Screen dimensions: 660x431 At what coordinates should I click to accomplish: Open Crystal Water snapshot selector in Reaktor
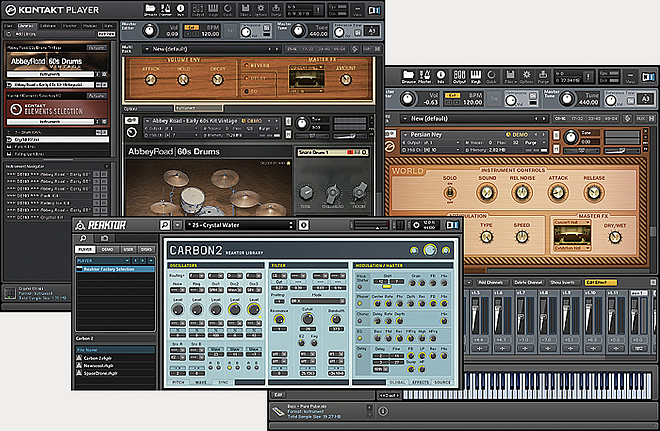coord(240,225)
